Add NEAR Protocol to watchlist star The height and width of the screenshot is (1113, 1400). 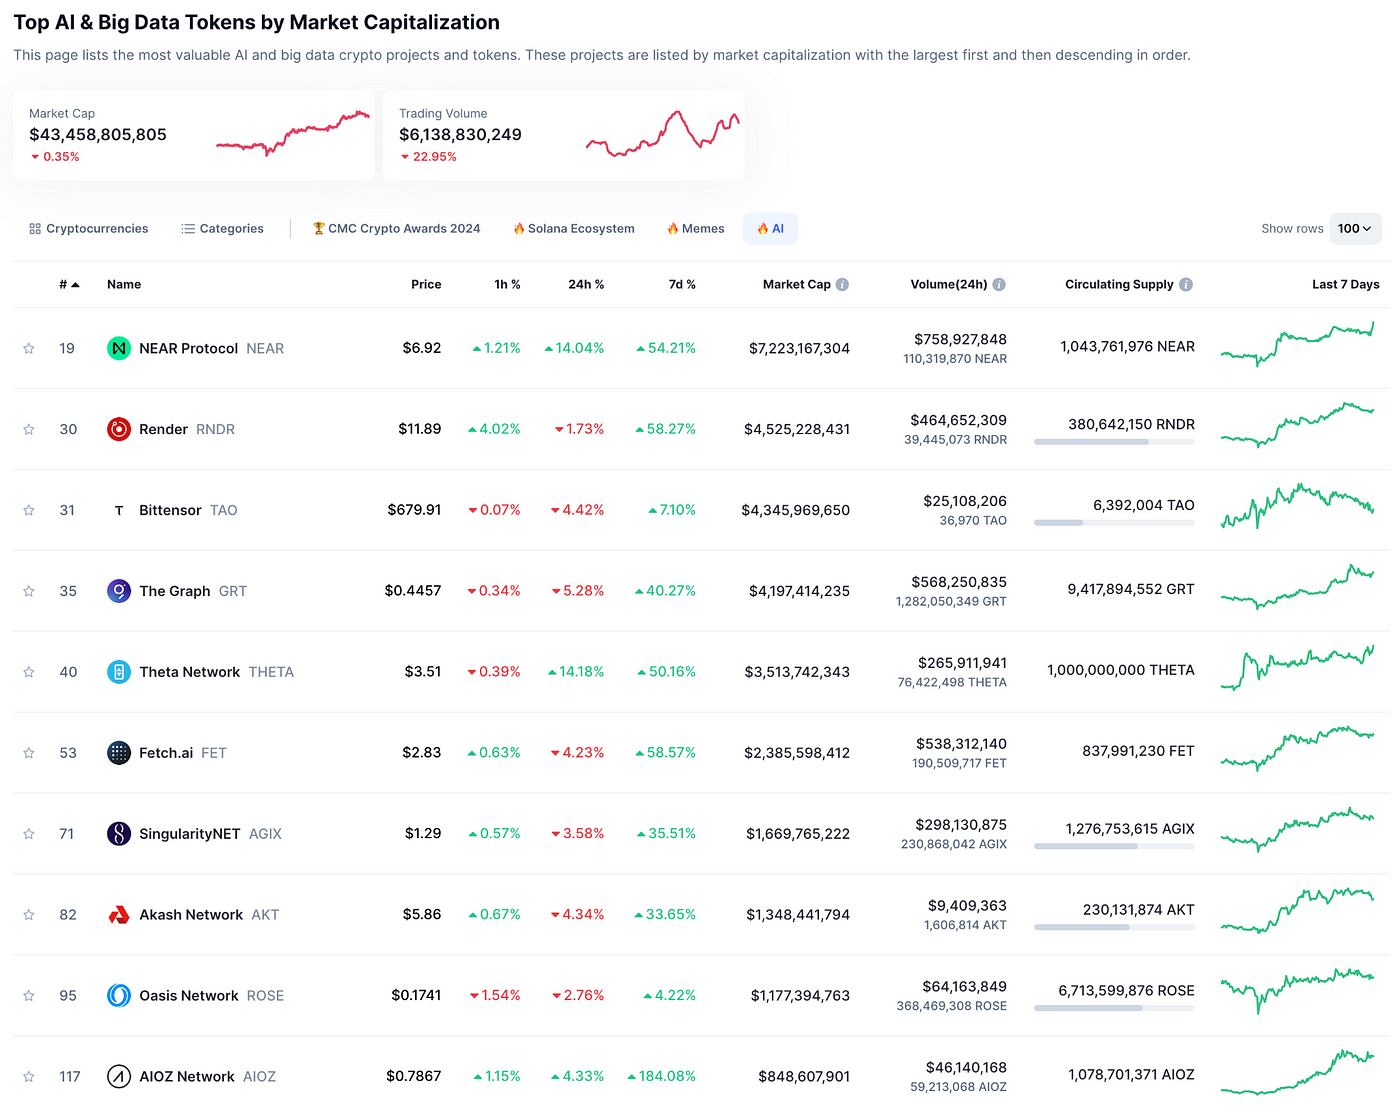[29, 349]
